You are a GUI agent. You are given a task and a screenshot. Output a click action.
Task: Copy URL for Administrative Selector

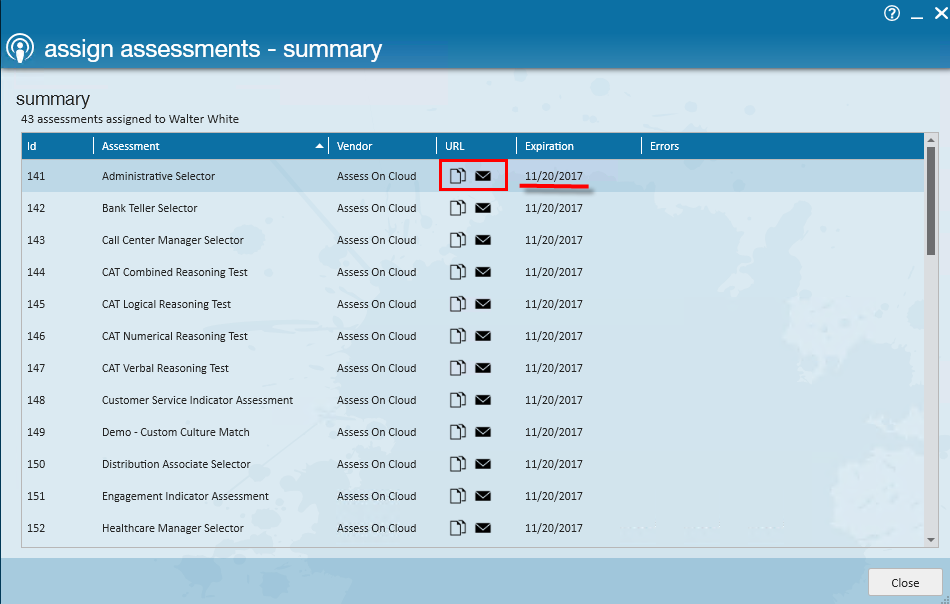(457, 176)
